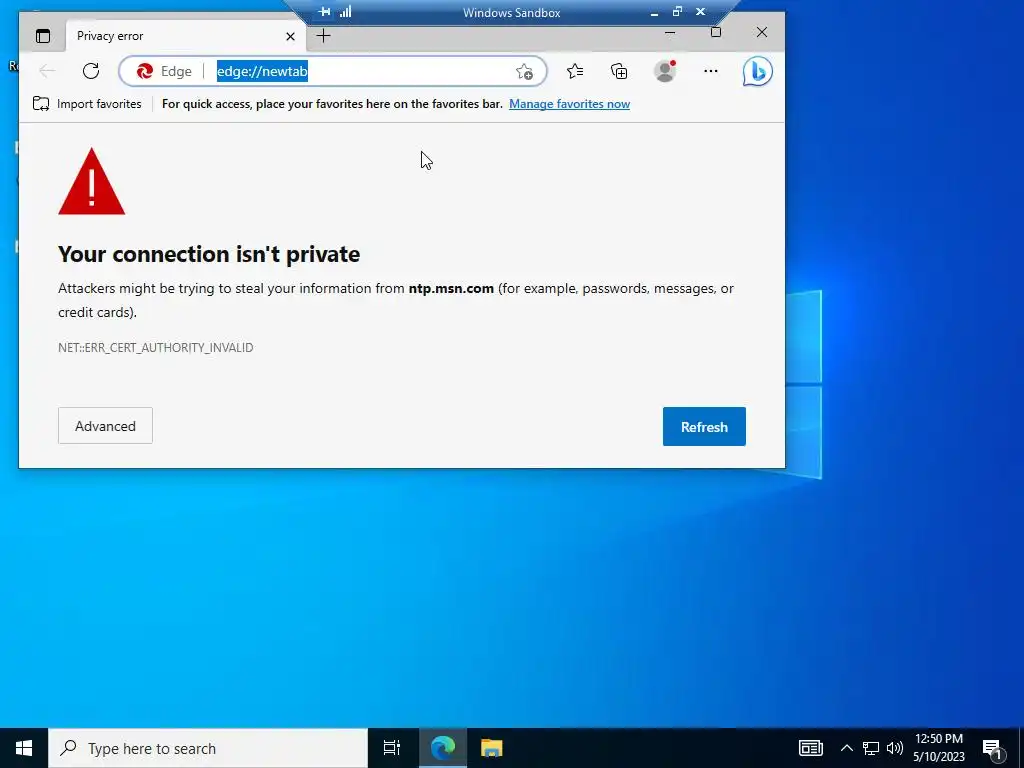1024x768 pixels.
Task: Open Settings and more ellipsis menu
Action: tap(711, 71)
